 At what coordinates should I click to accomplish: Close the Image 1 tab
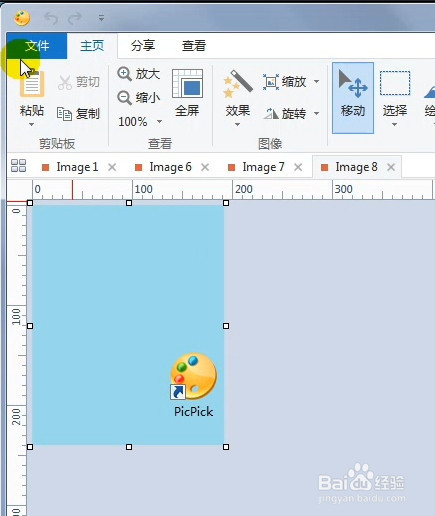point(112,167)
